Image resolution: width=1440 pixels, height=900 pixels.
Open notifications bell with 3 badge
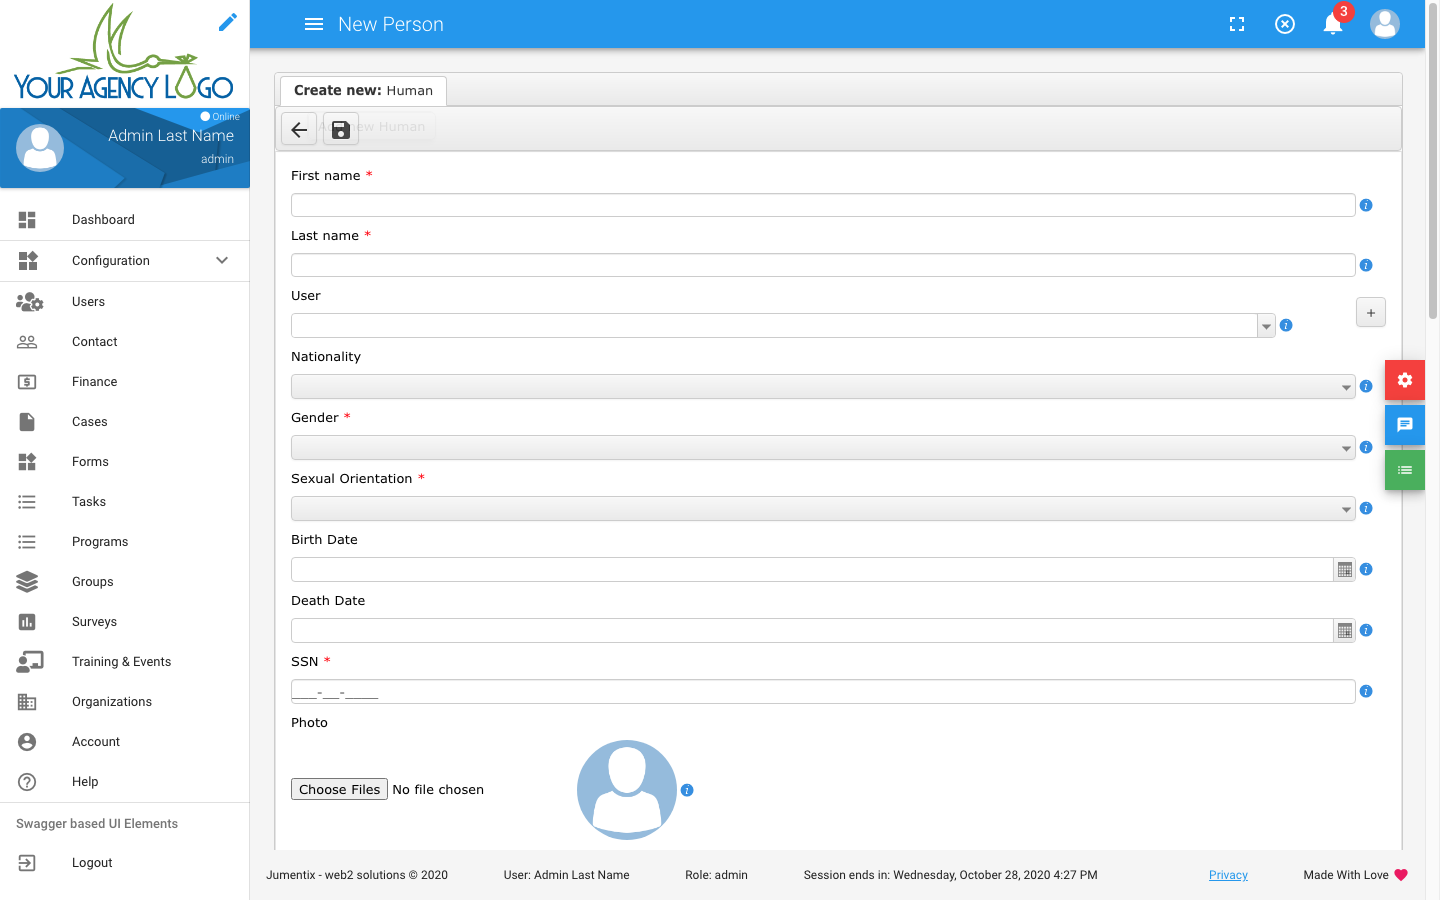pos(1334,22)
